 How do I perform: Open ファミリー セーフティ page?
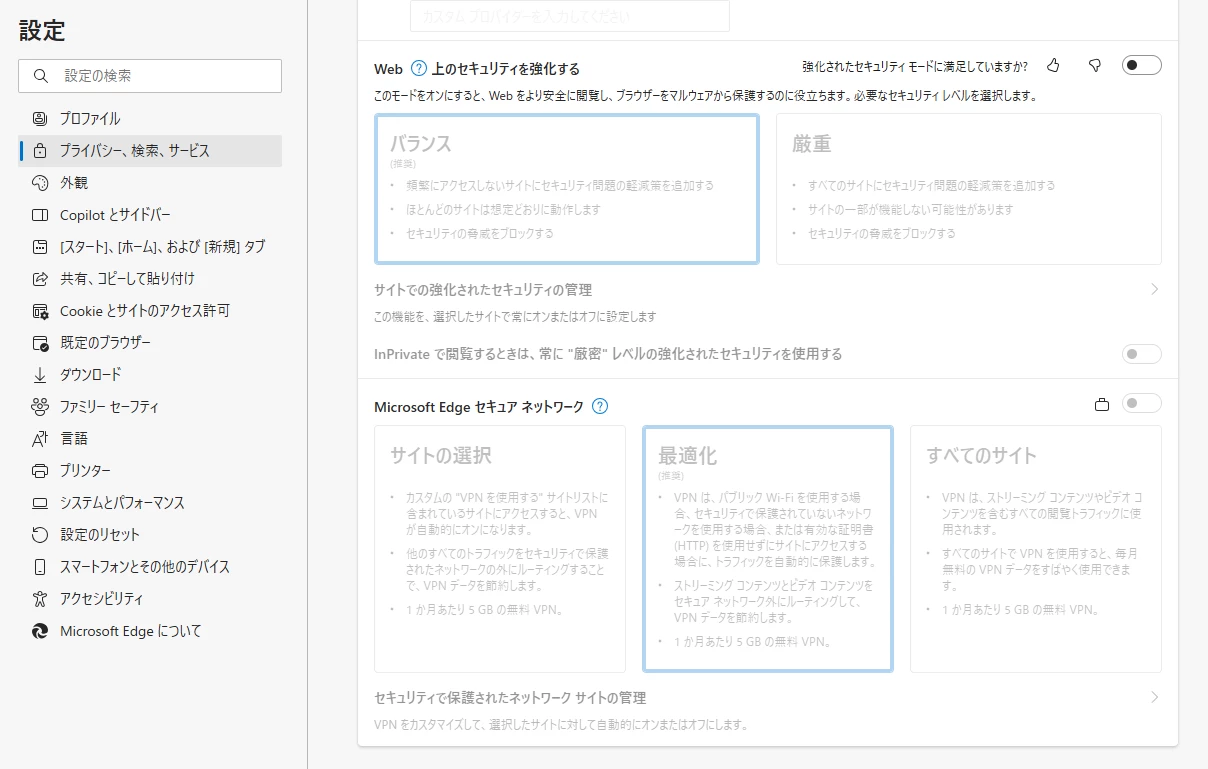(150, 407)
